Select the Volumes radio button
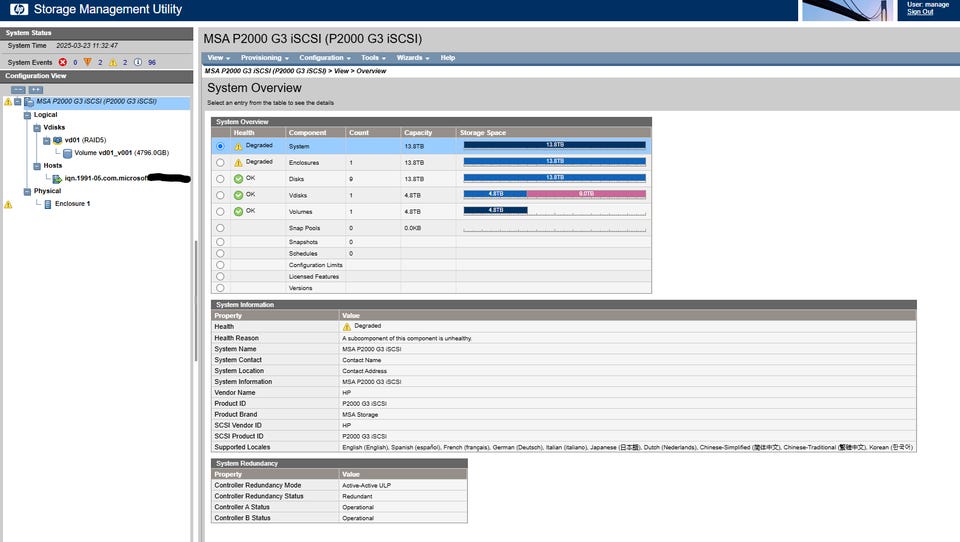This screenshot has height=542, width=960. click(x=220, y=211)
